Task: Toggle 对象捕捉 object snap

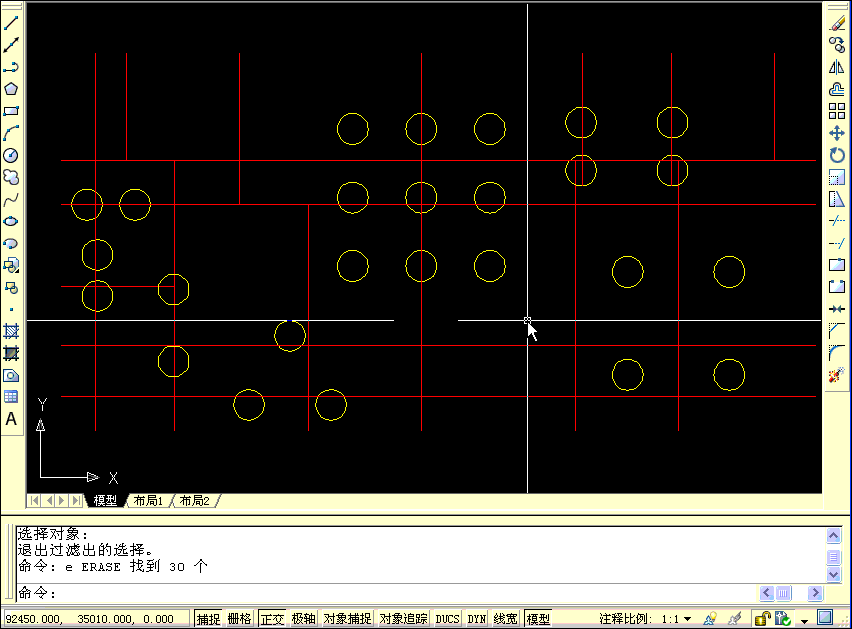Action: coord(347,619)
